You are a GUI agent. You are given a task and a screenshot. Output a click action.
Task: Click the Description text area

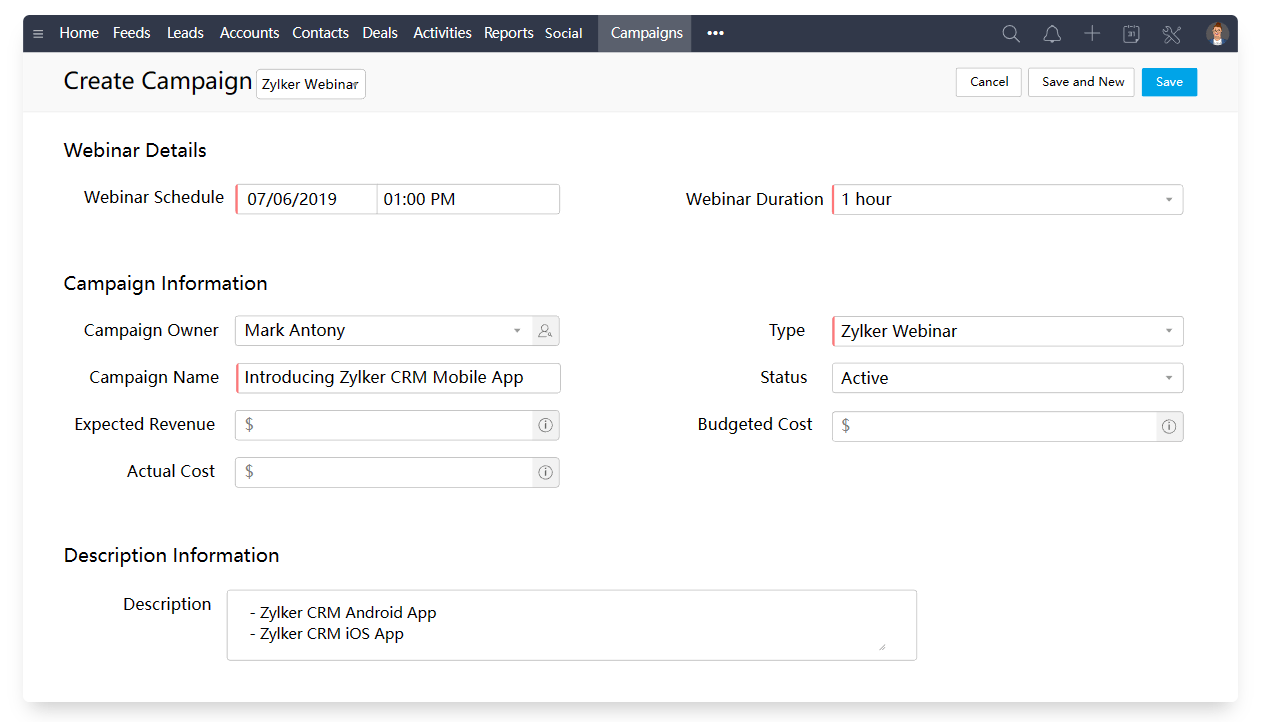pyautogui.click(x=572, y=625)
